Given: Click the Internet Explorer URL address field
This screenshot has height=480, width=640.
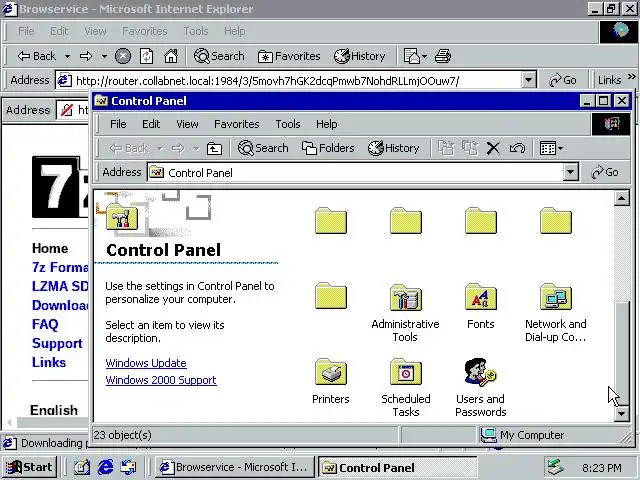Looking at the screenshot, I should tap(289, 80).
